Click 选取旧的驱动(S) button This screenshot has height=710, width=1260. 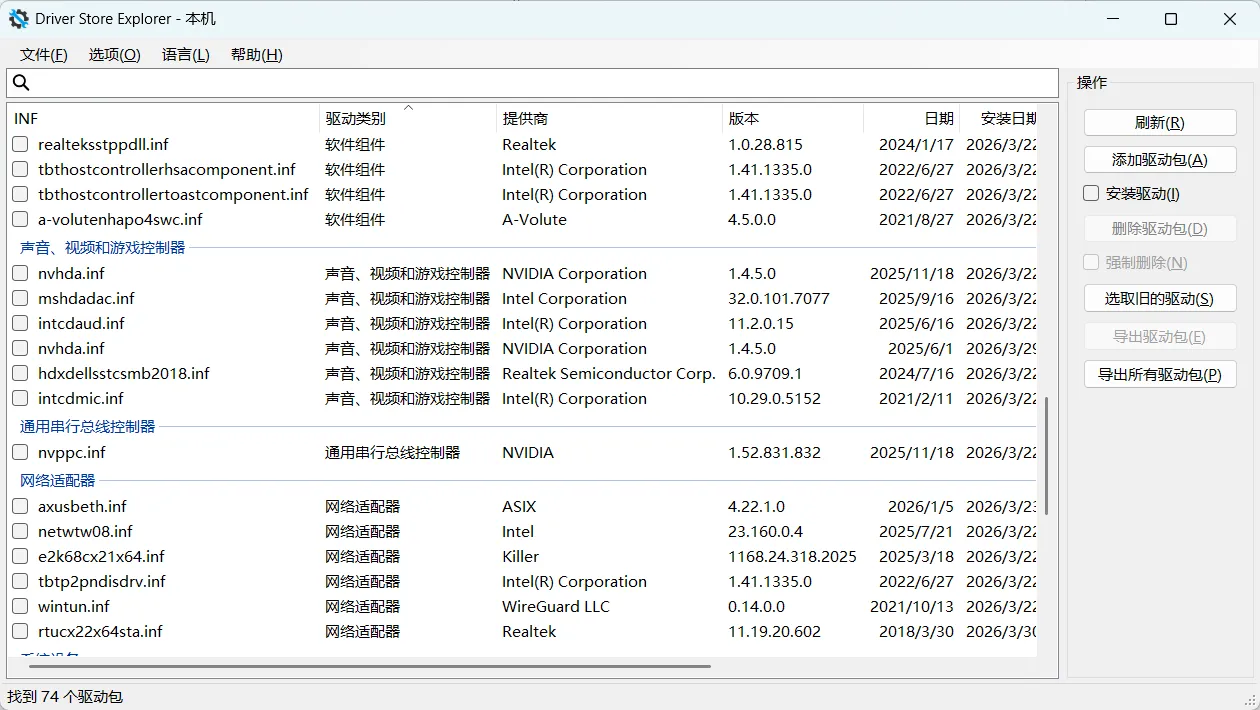[1160, 299]
